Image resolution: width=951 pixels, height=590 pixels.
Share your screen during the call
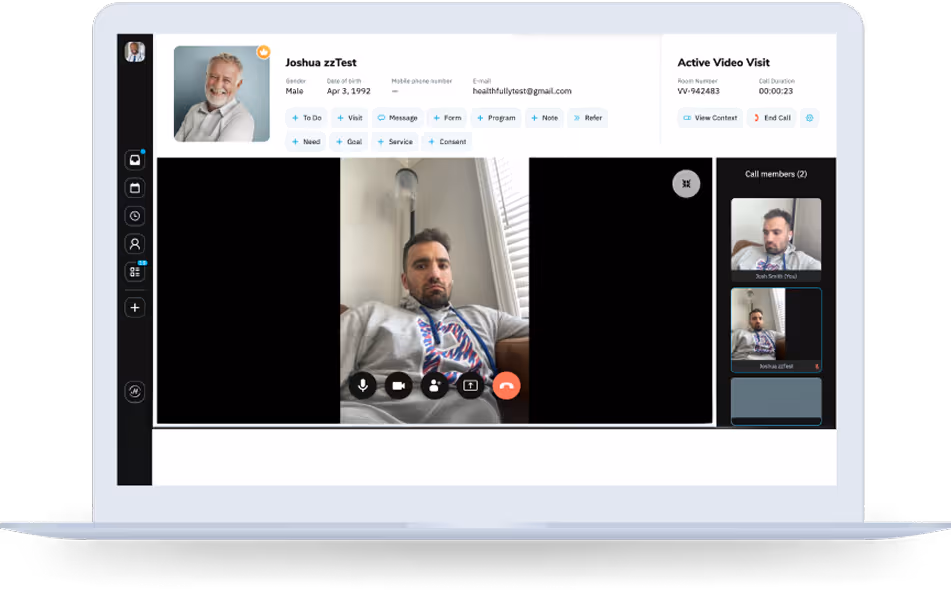470,385
